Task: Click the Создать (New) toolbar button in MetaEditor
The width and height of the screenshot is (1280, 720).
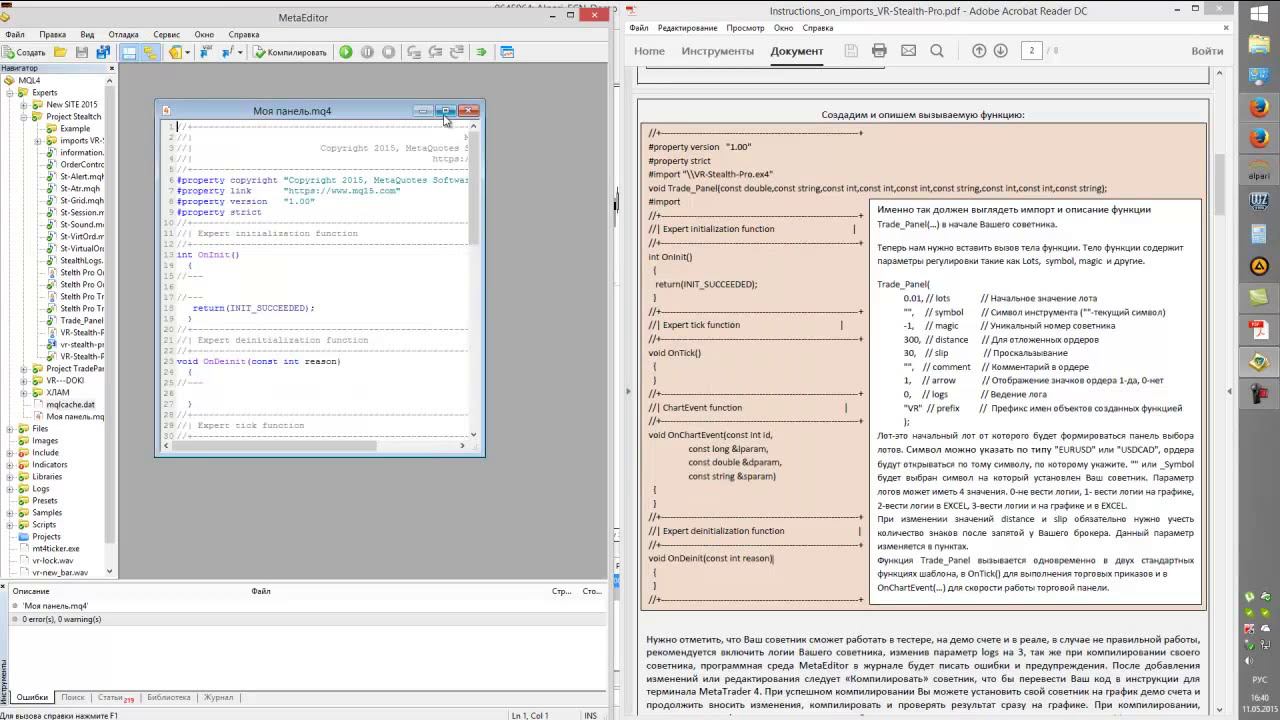Action: [x=25, y=52]
